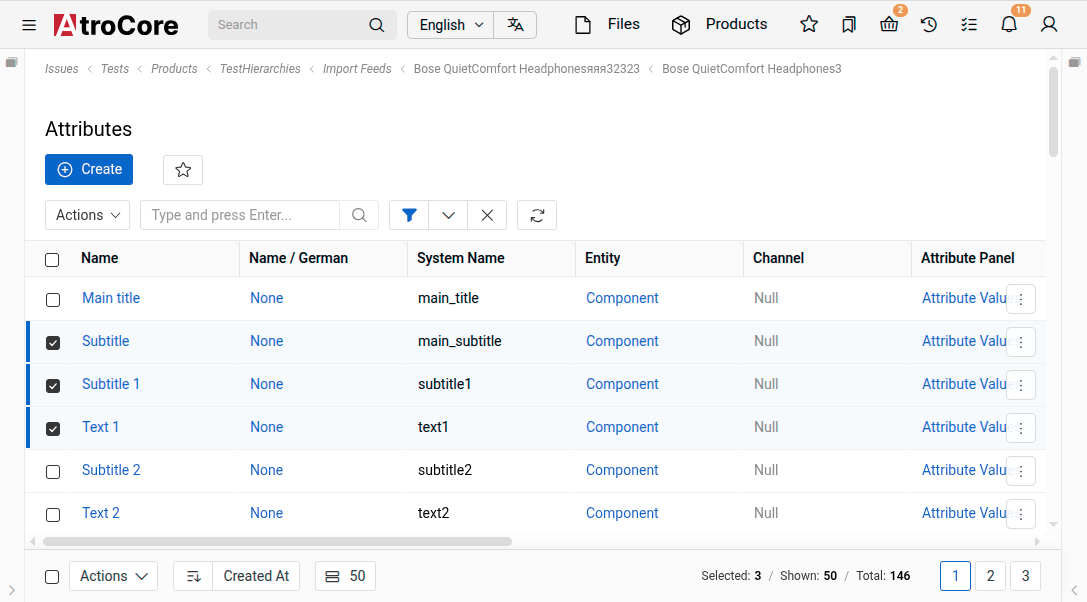The width and height of the screenshot is (1087, 602).
Task: Check the Main title row checkbox
Action: [x=53, y=300]
